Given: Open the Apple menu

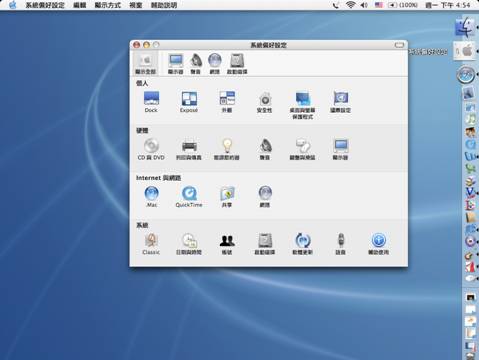Looking at the screenshot, I should click(x=13, y=5).
